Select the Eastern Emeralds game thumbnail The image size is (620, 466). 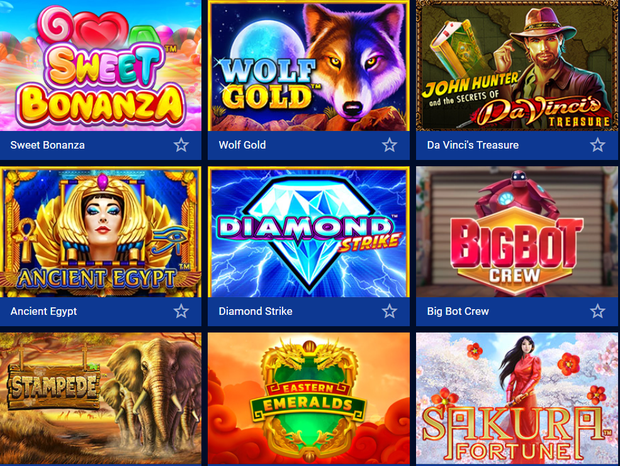tap(309, 398)
